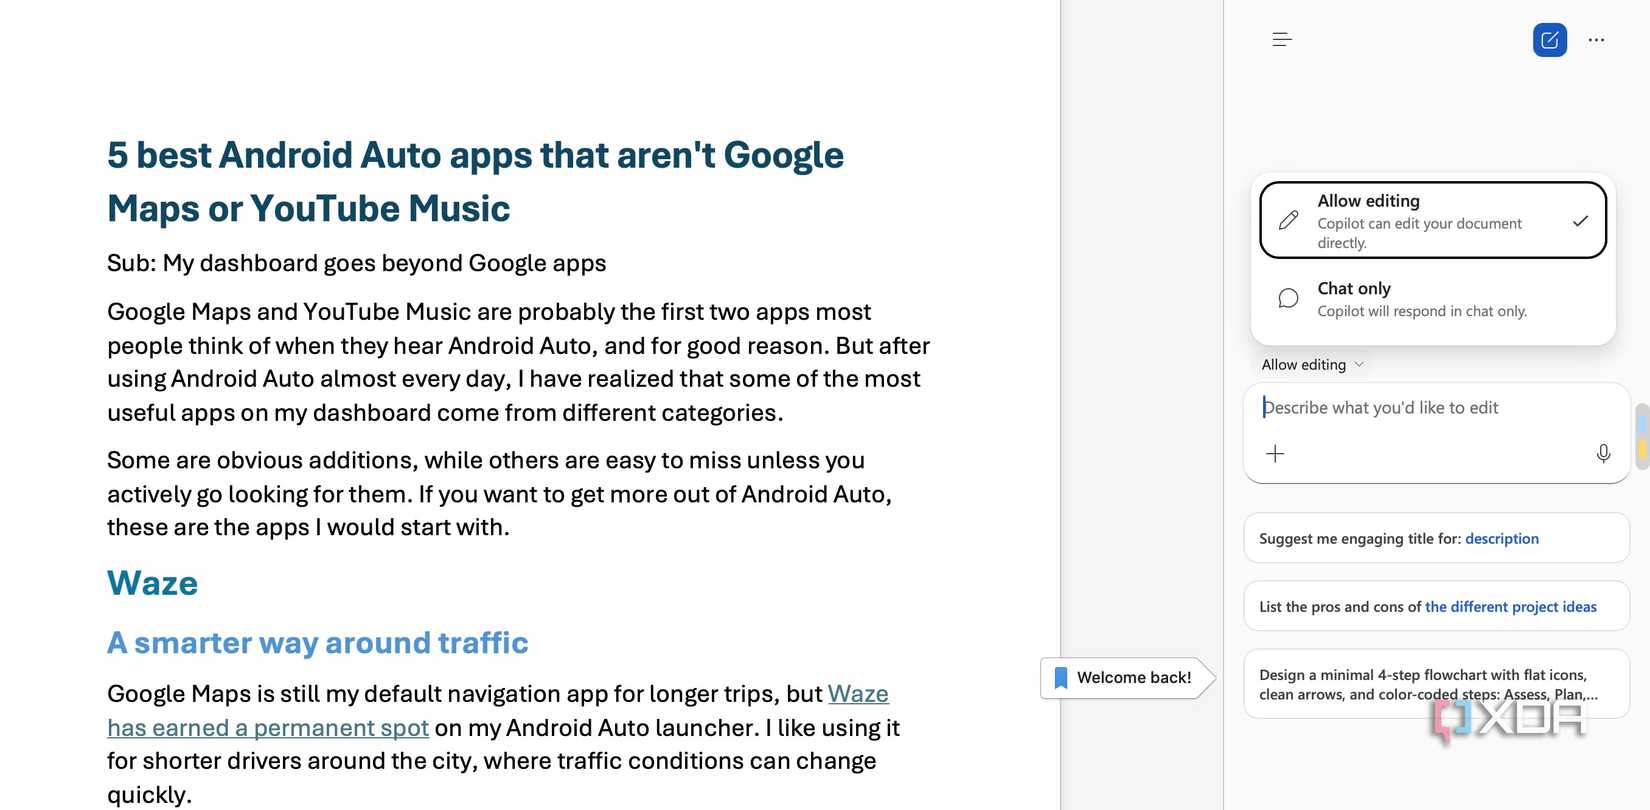Screen dimensions: 1650x810
Task: Click the paragraph starting Some are obvious additions
Action: coord(500,494)
